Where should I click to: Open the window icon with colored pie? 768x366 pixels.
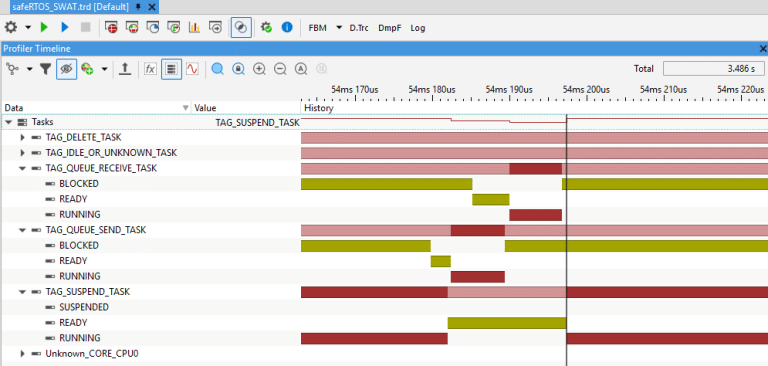pos(174,28)
